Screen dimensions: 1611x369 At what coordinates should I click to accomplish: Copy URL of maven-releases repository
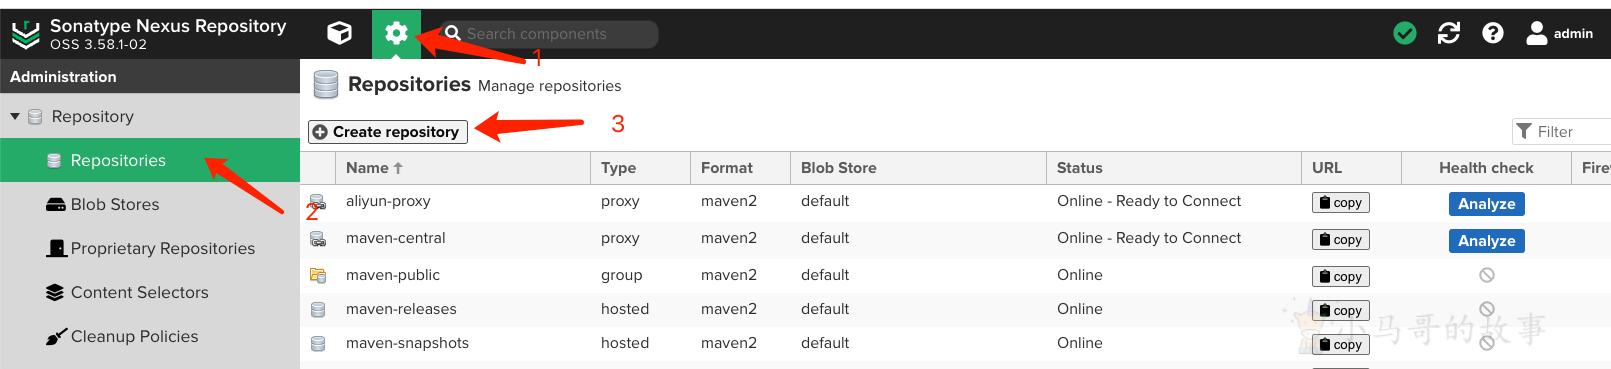[1340, 311]
